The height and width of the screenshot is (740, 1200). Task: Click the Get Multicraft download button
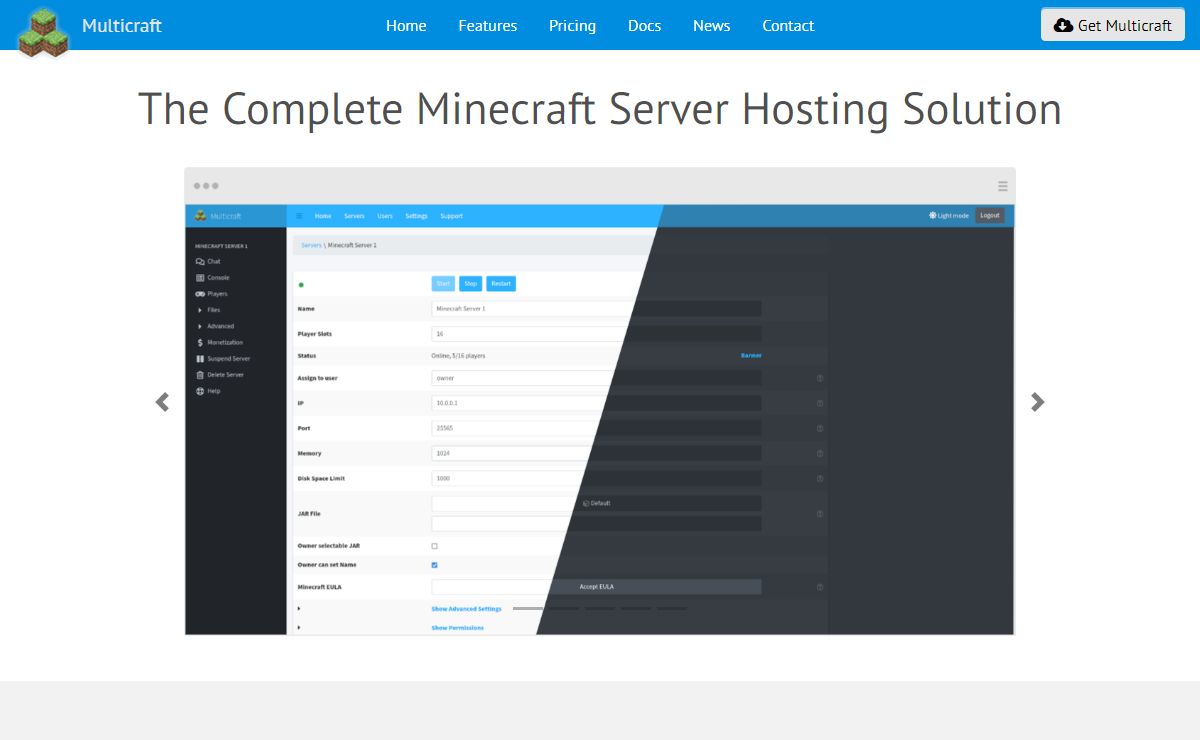coord(1113,25)
